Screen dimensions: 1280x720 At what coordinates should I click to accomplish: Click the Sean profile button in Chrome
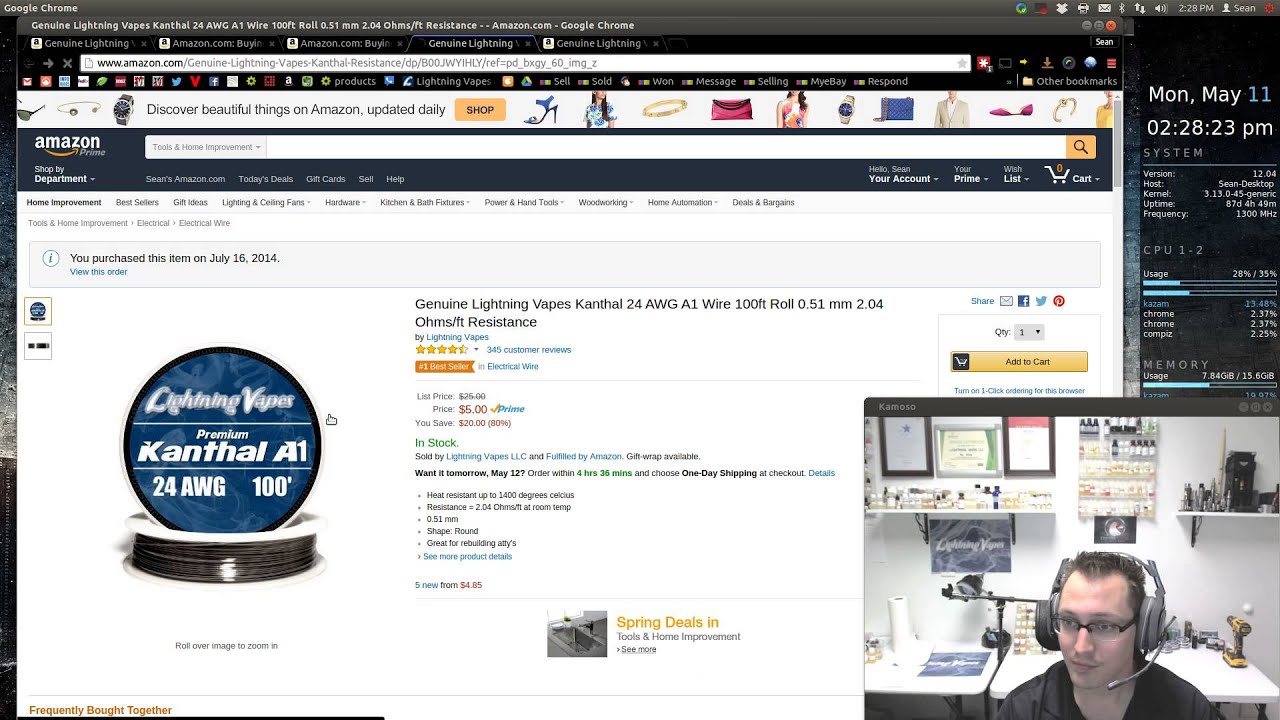(1104, 42)
